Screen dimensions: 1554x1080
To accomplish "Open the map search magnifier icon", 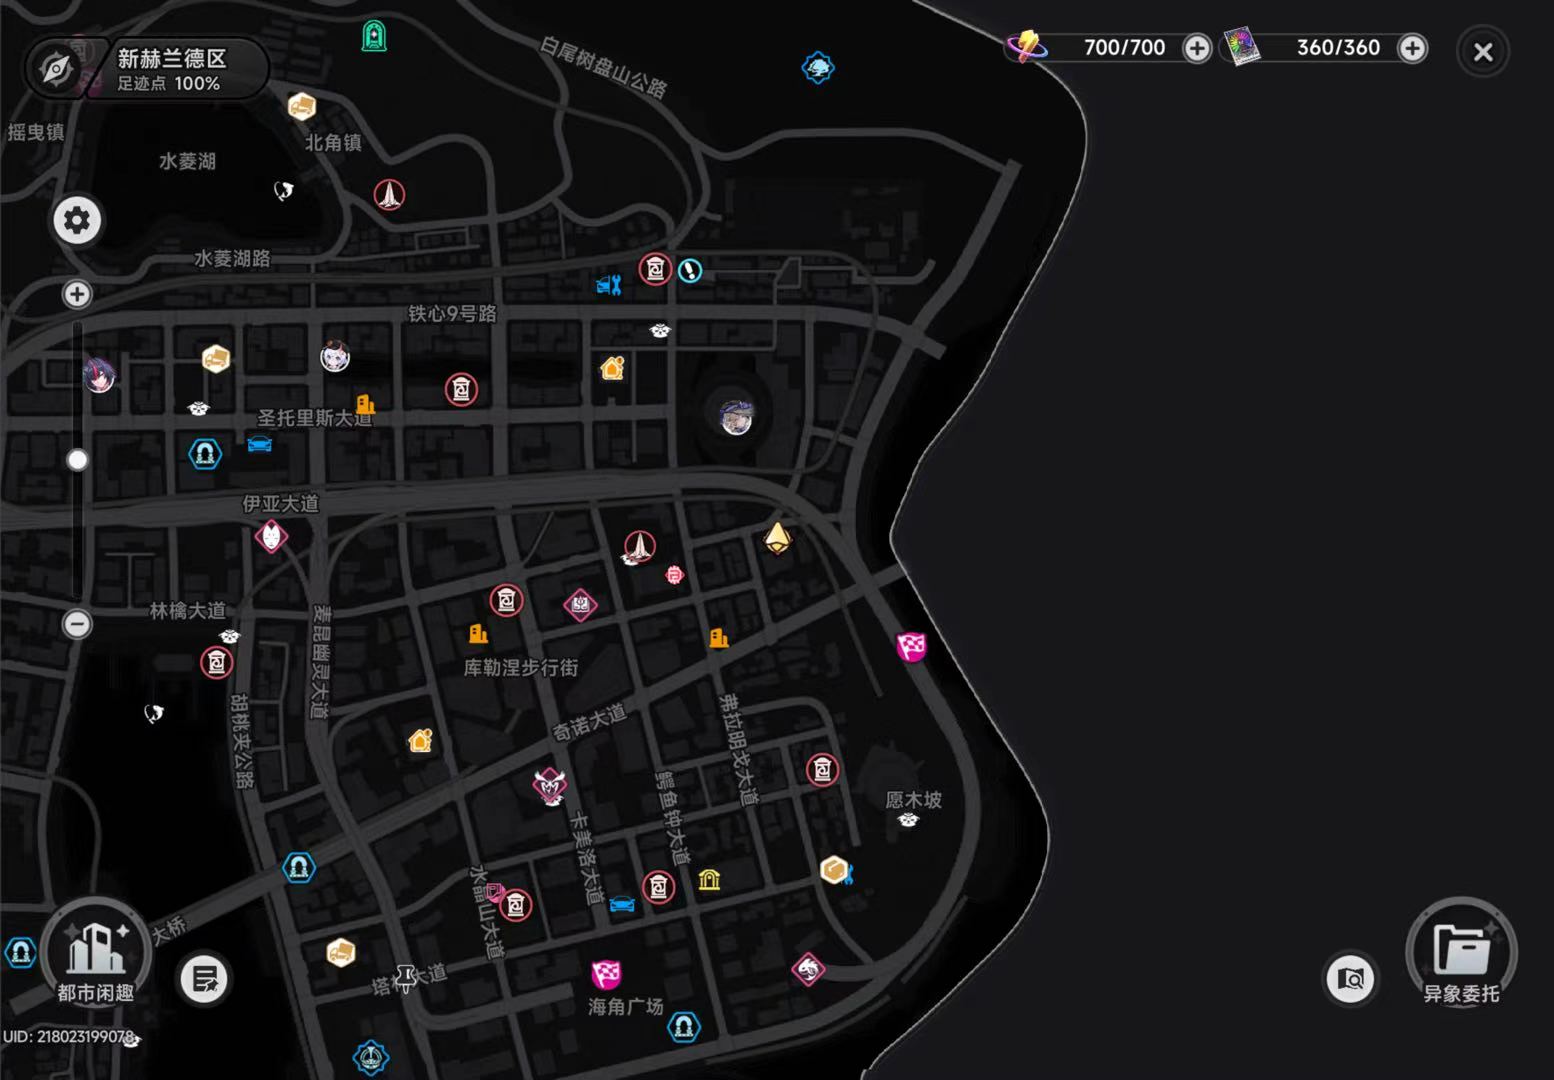I will (x=1351, y=979).
